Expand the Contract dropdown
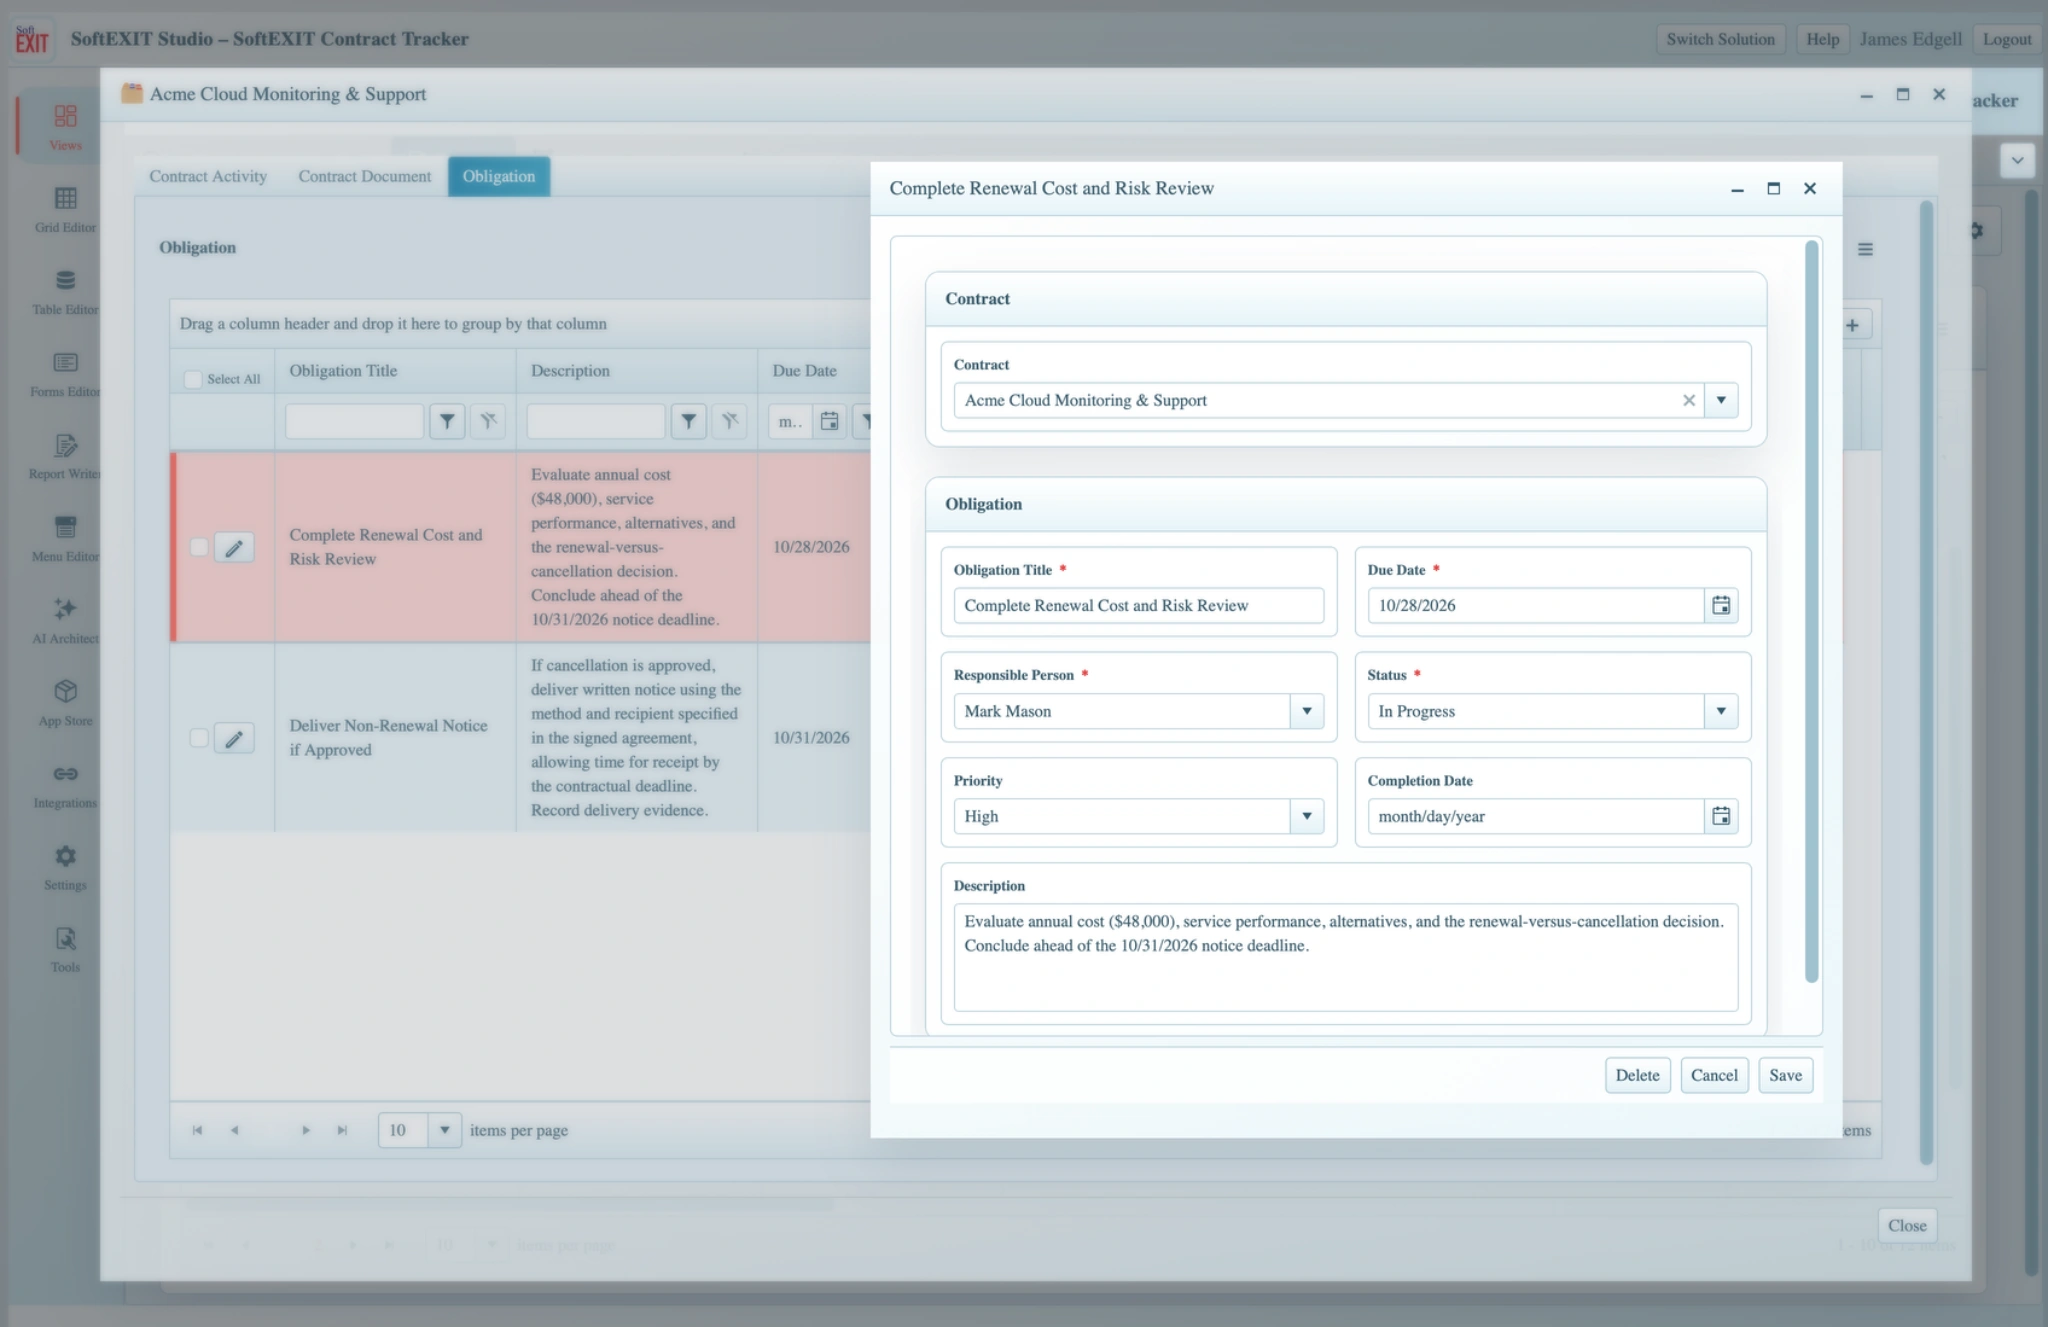This screenshot has width=2048, height=1327. coord(1721,400)
